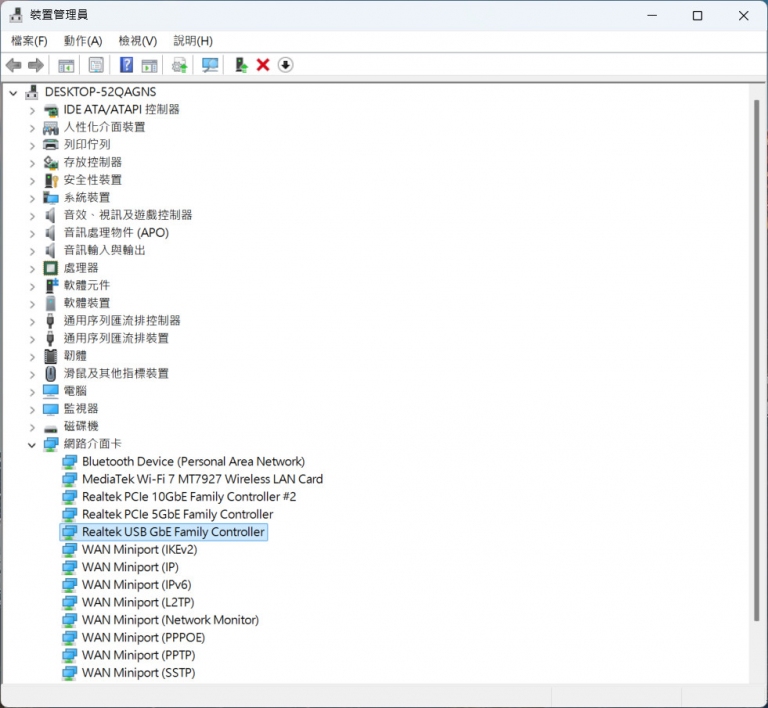Select Realtek PCIe 10GbE Family Controller #2

point(189,497)
